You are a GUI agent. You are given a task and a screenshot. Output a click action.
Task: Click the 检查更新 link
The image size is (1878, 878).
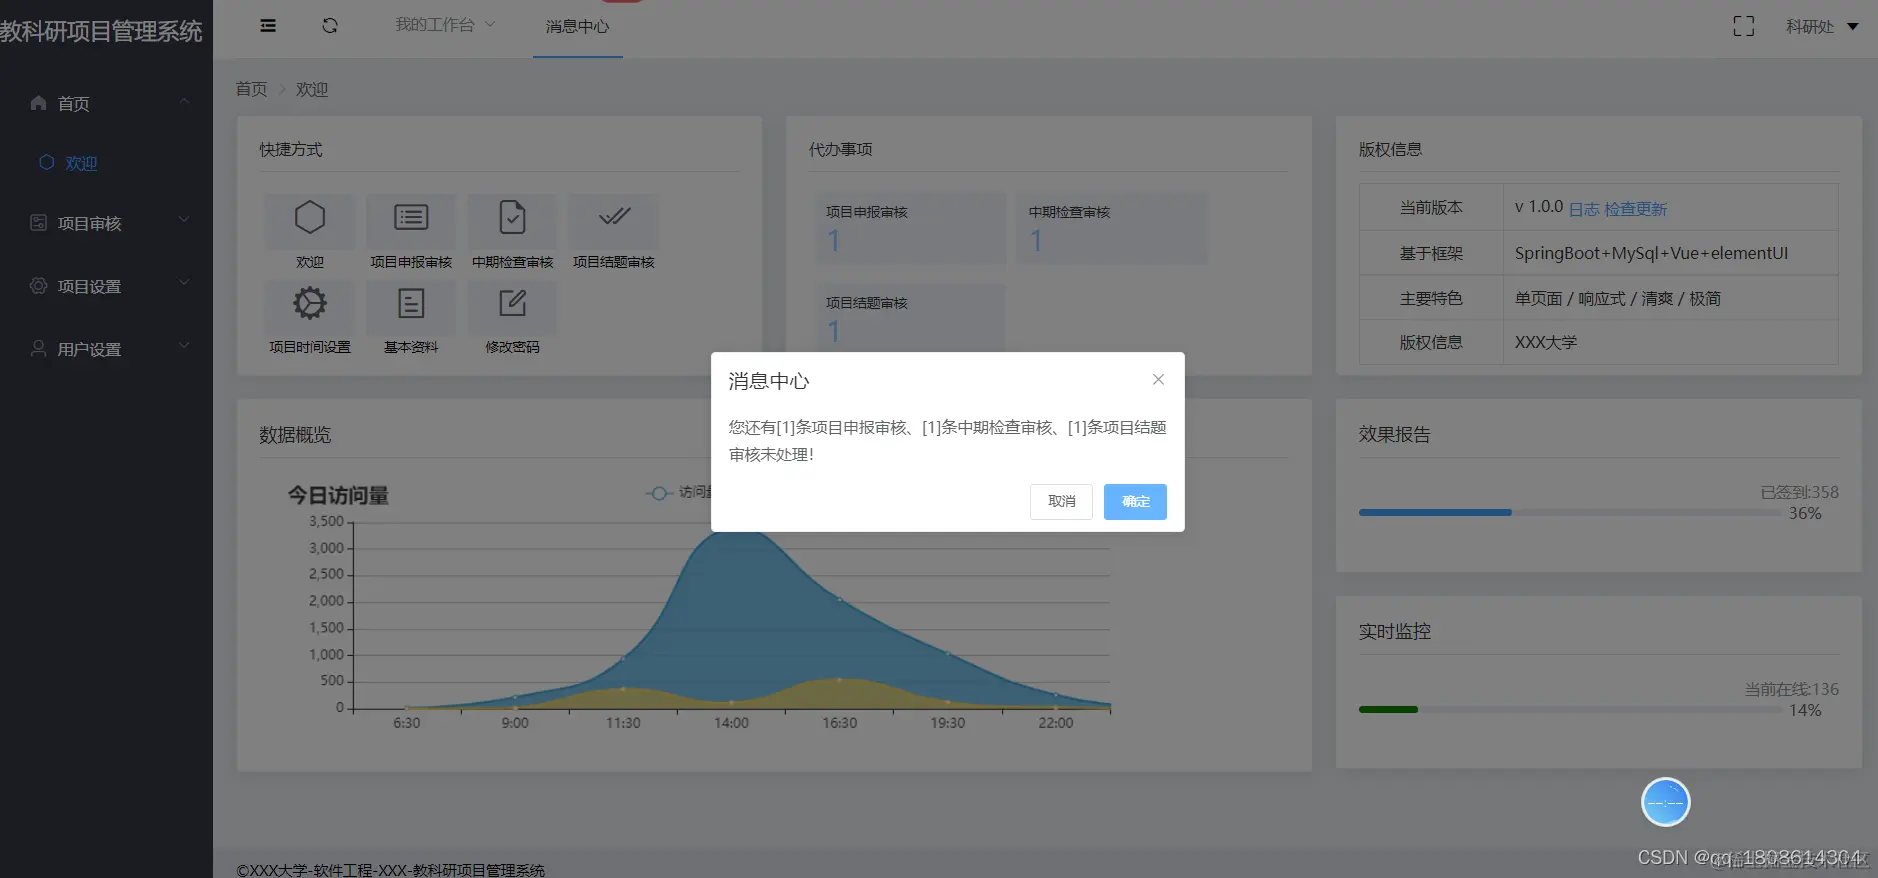tap(1636, 209)
